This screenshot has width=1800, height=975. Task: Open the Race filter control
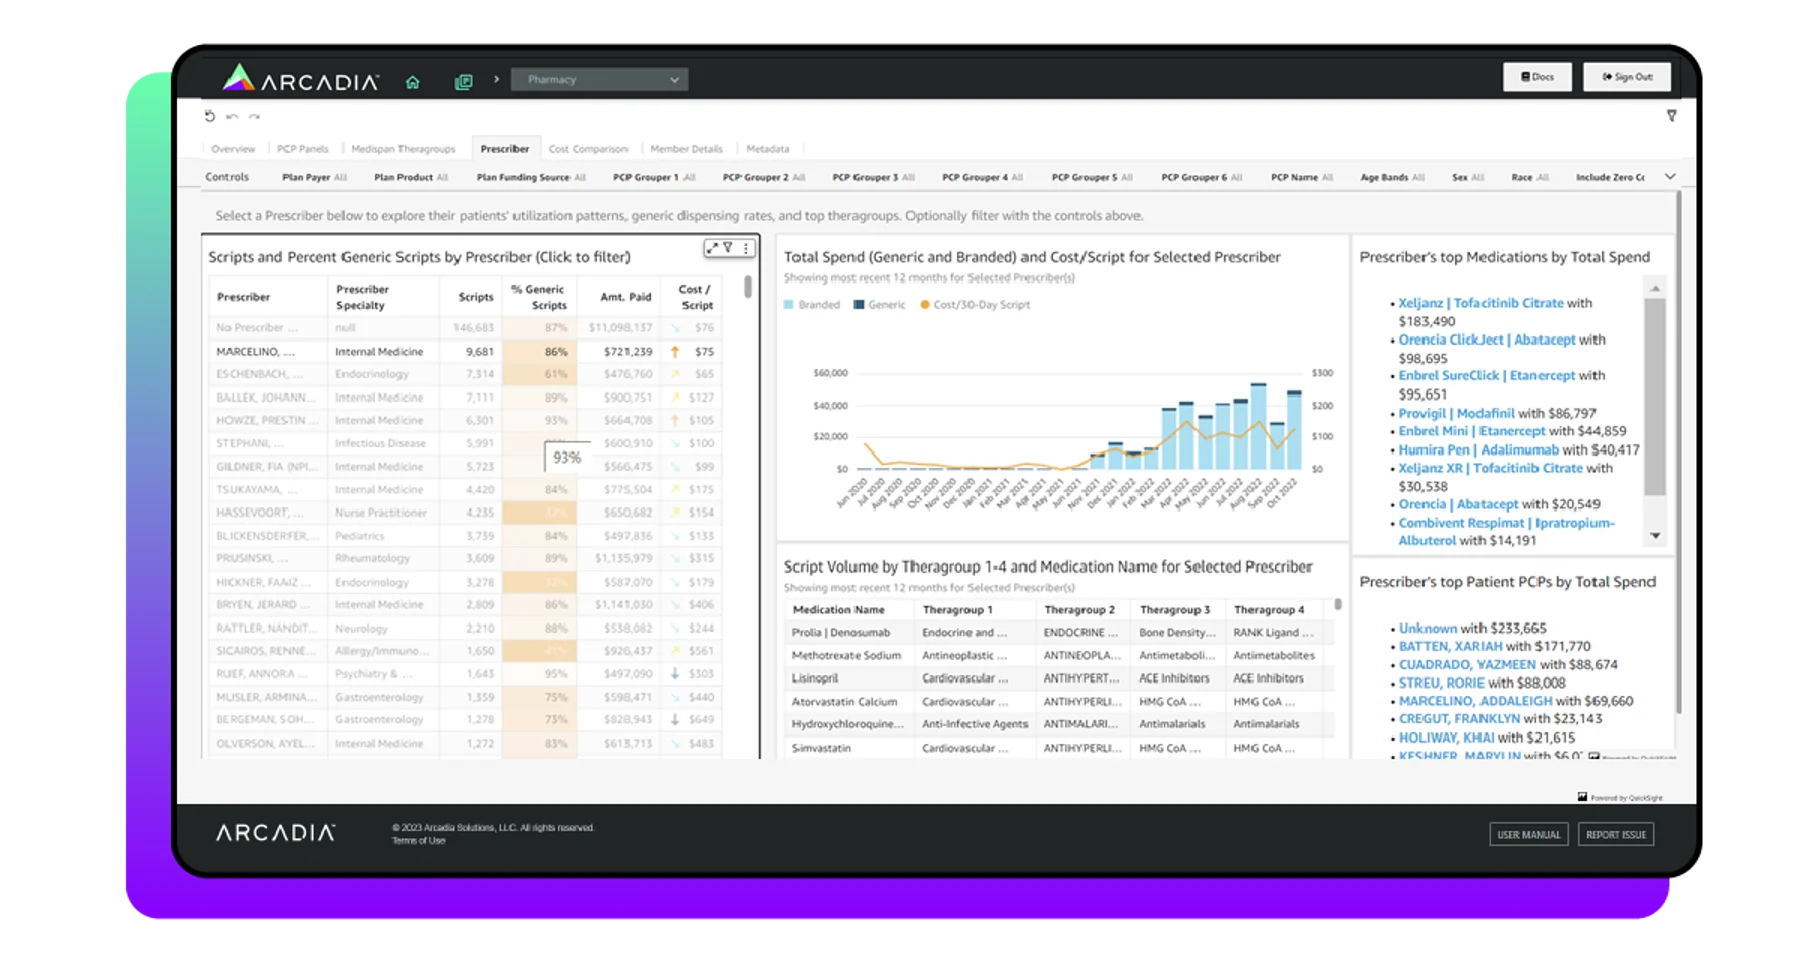pyautogui.click(x=1530, y=177)
